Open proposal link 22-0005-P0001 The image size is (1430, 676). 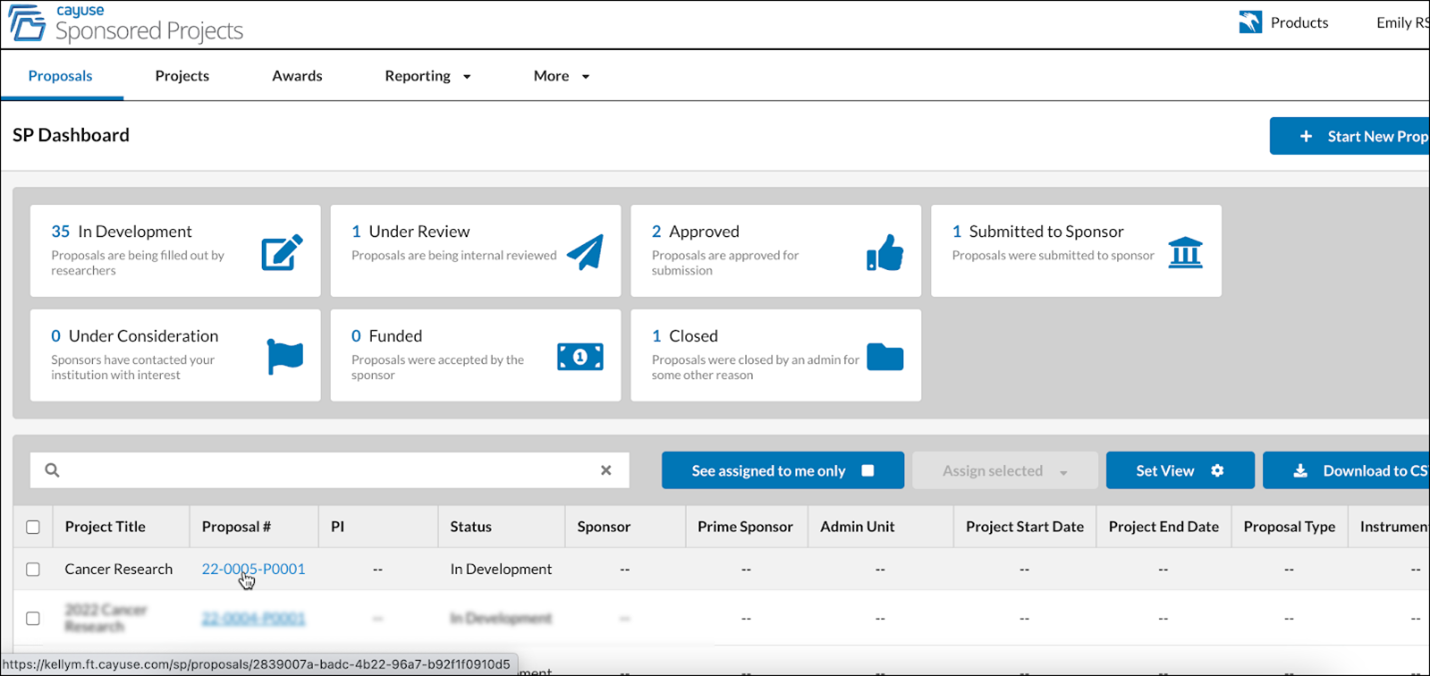(253, 569)
